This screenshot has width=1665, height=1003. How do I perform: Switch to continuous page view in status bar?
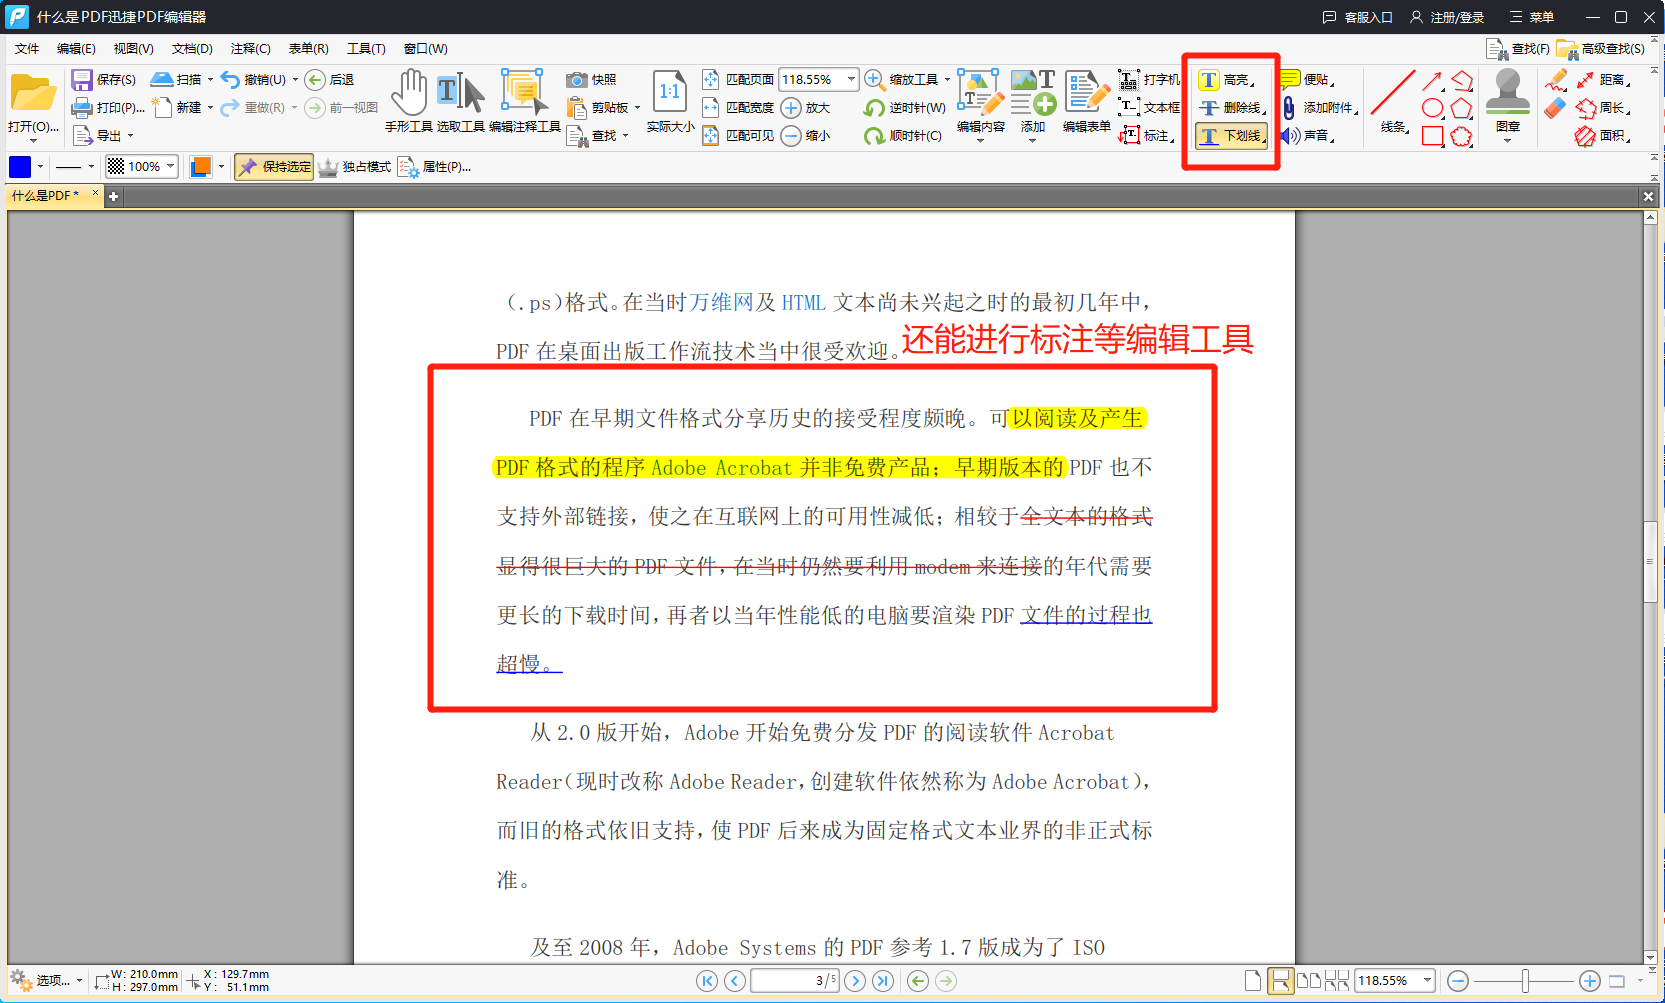pyautogui.click(x=1282, y=981)
